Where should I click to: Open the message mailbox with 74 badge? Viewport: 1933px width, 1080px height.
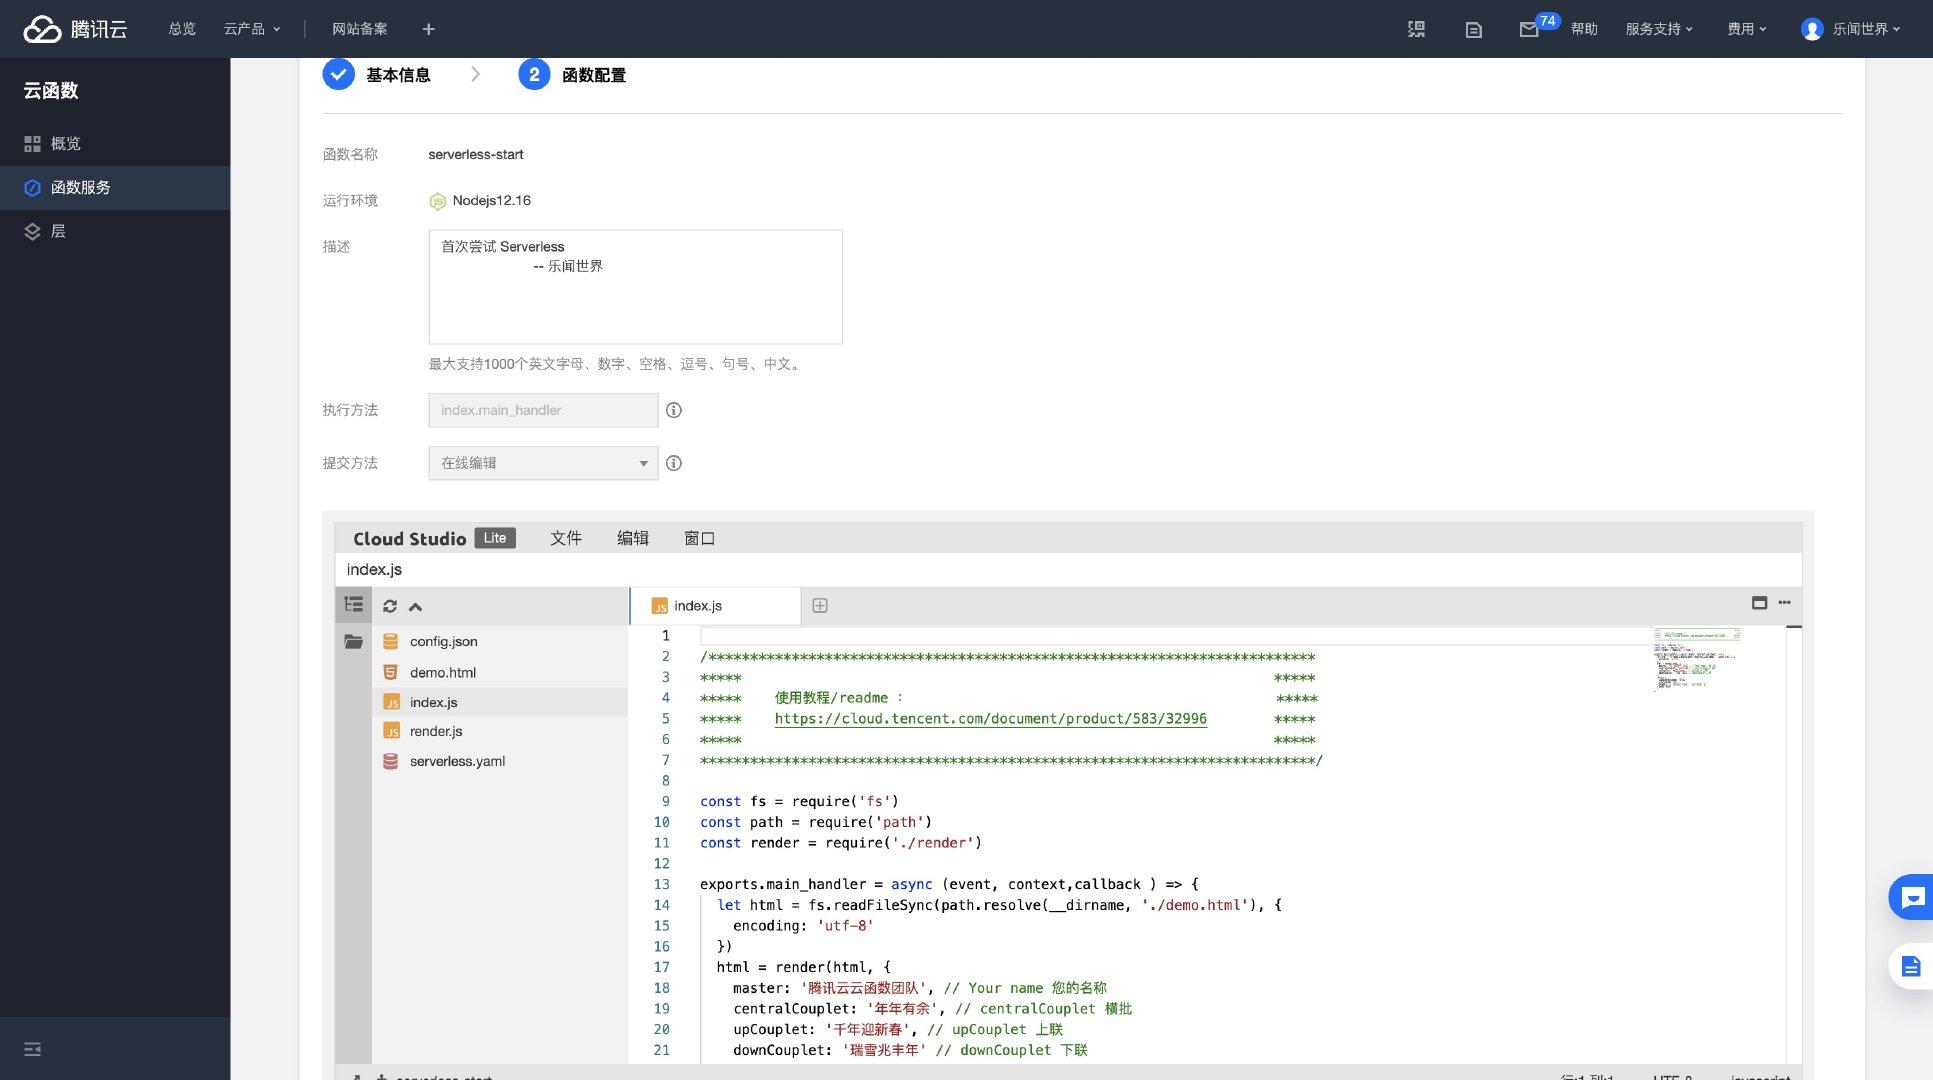point(1529,30)
